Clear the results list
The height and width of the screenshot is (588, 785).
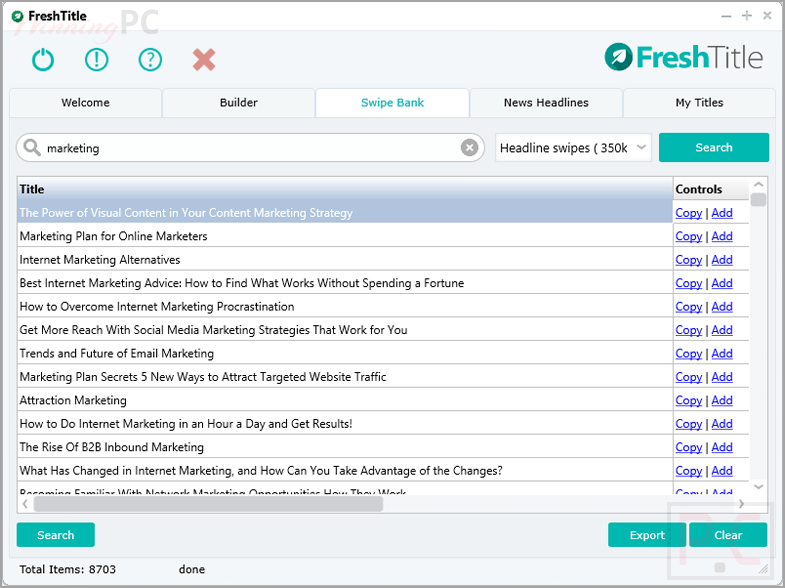(728, 535)
